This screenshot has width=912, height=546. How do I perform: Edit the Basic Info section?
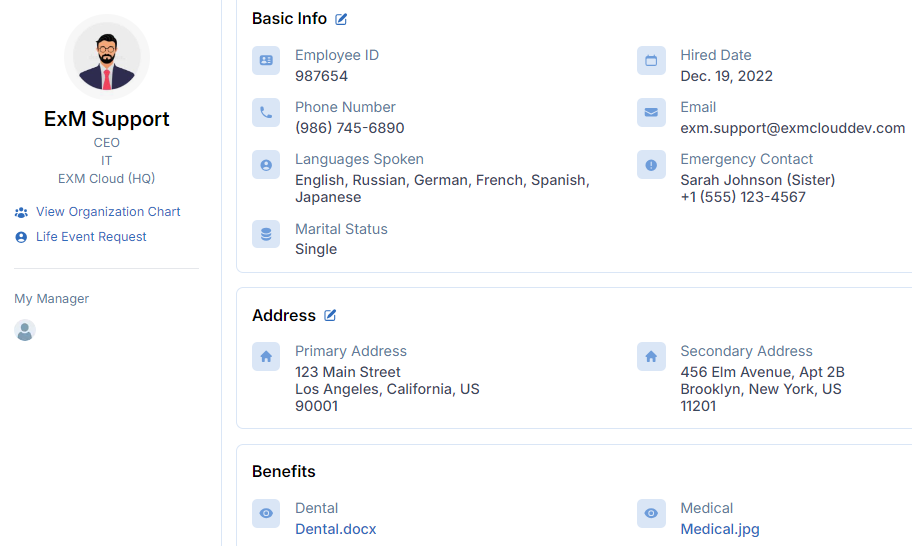pyautogui.click(x=342, y=19)
